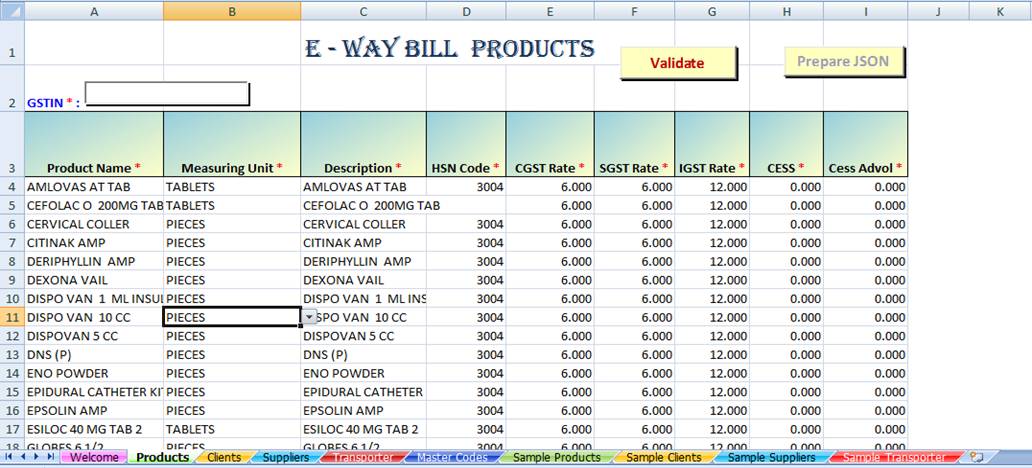The image size is (1032, 468).
Task: Switch to the Welcome sheet tab
Action: (94, 457)
